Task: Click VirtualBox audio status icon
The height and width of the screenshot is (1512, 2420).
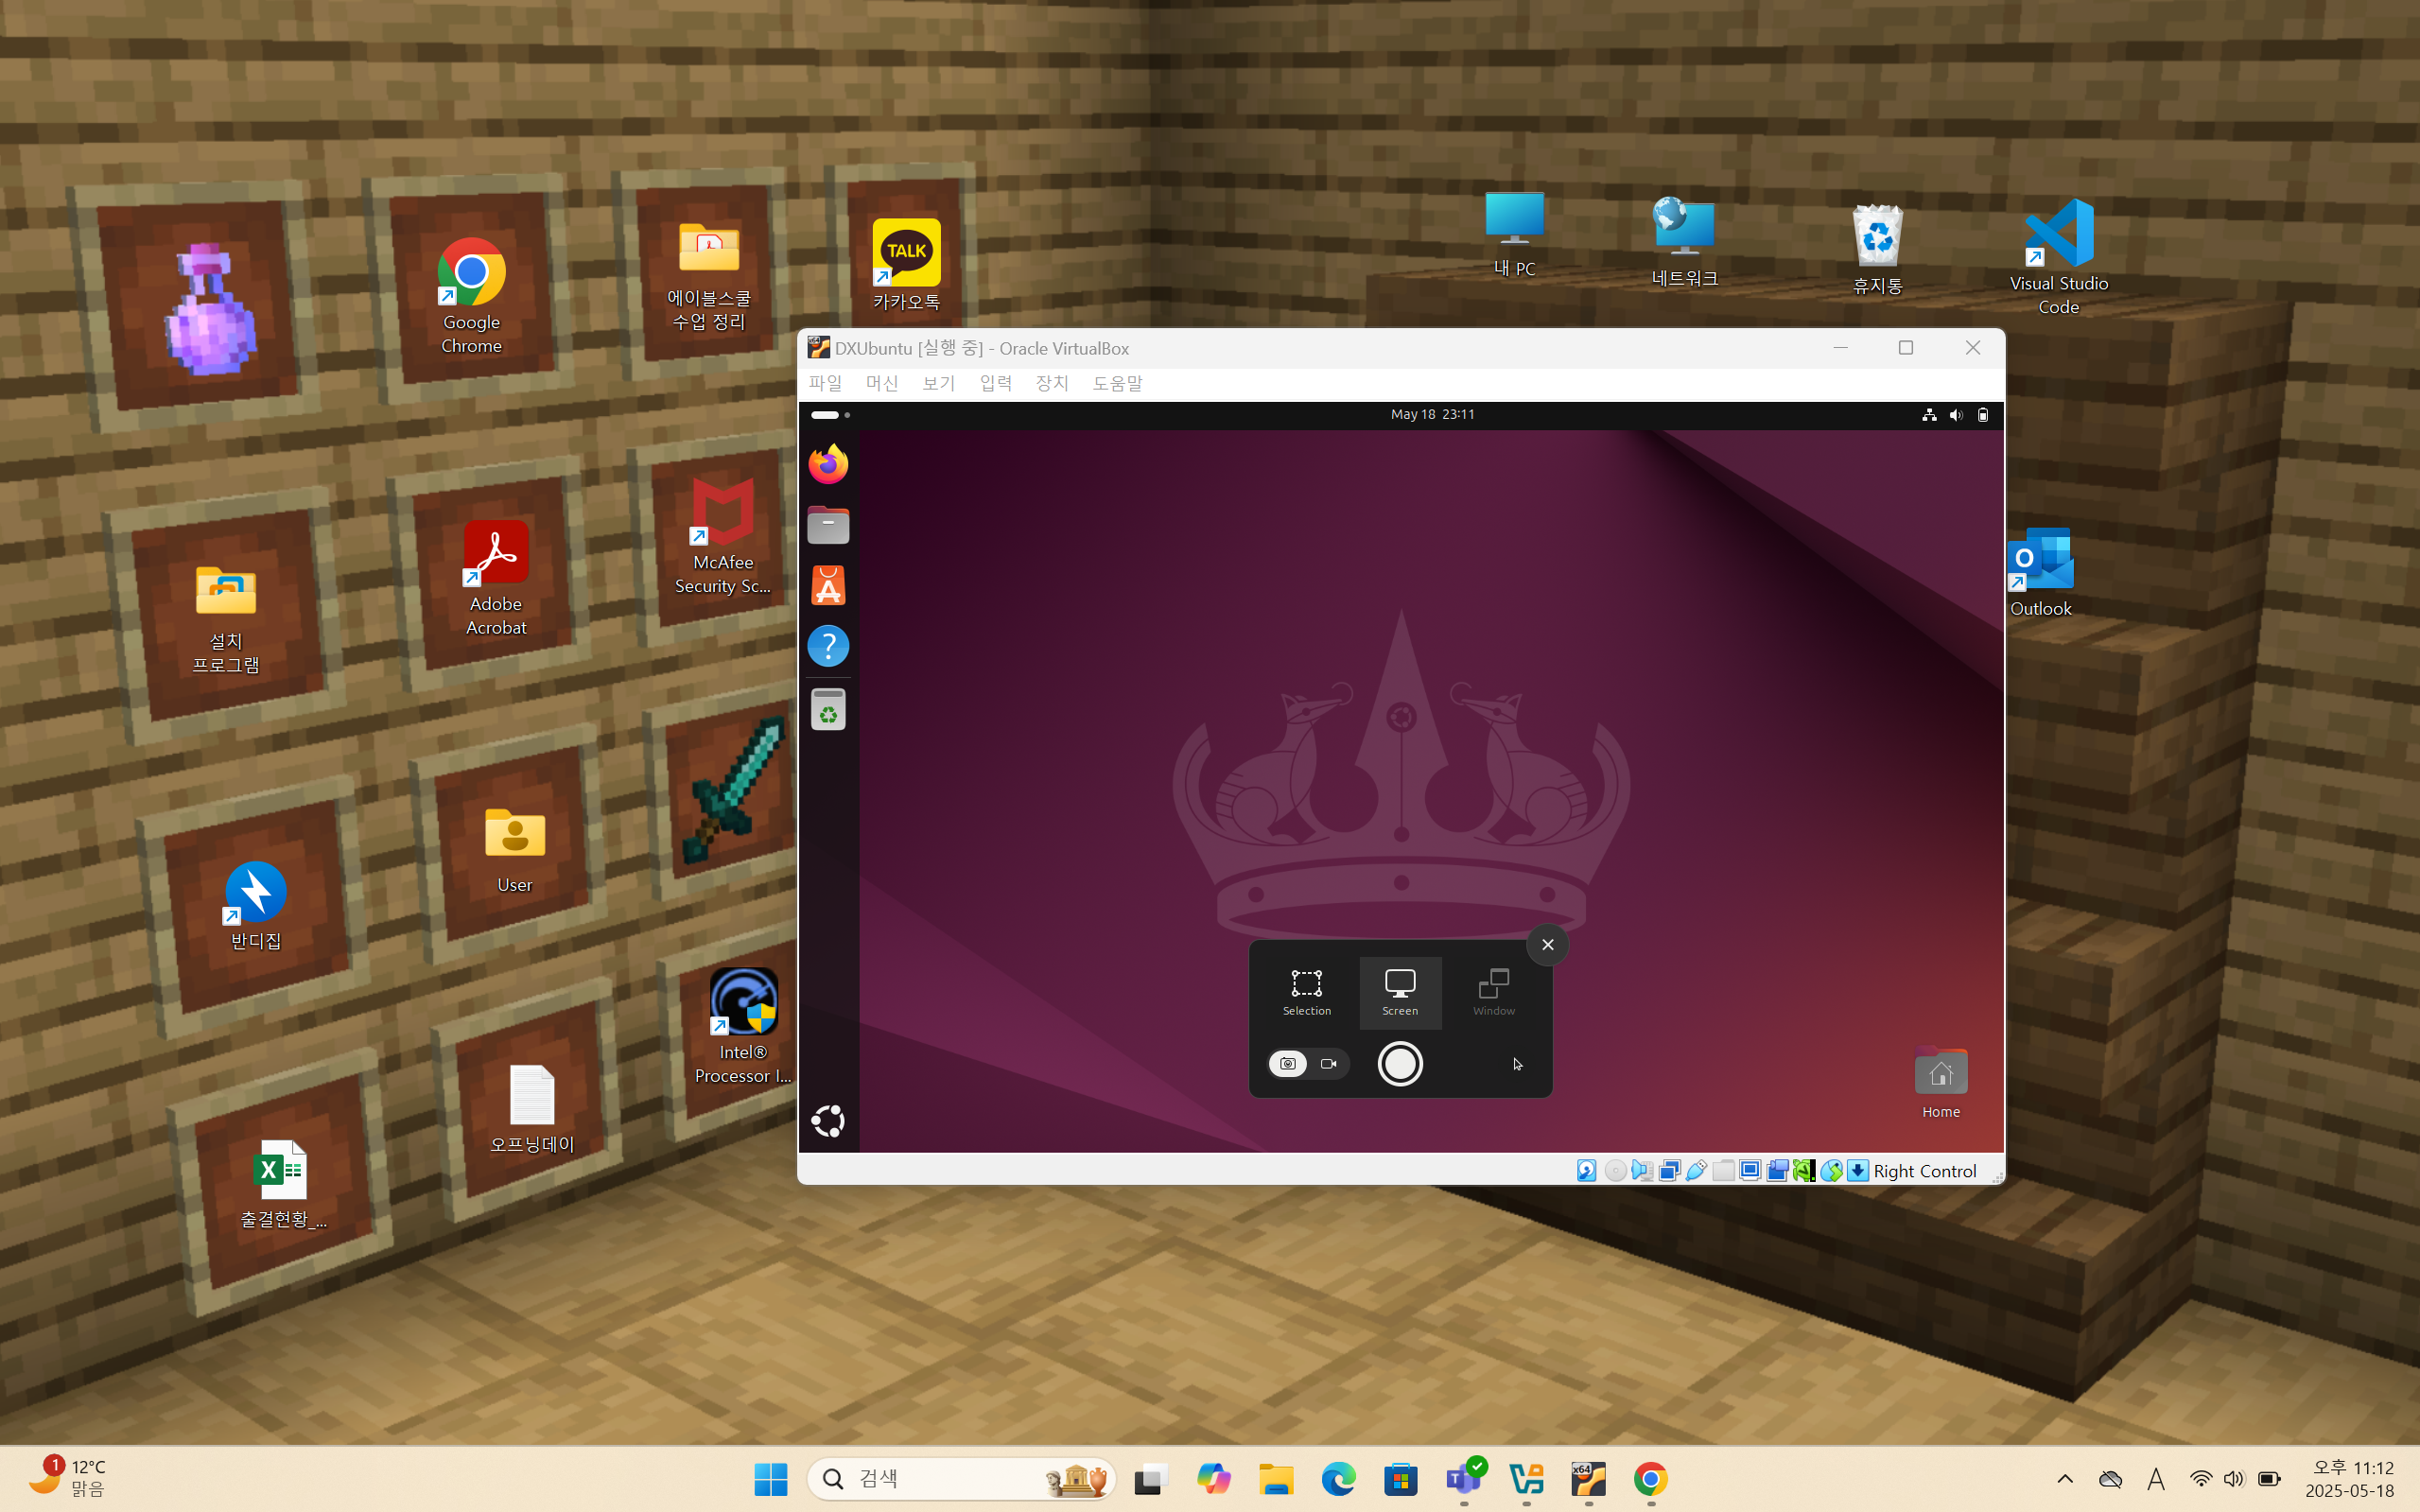Action: (x=1642, y=1171)
